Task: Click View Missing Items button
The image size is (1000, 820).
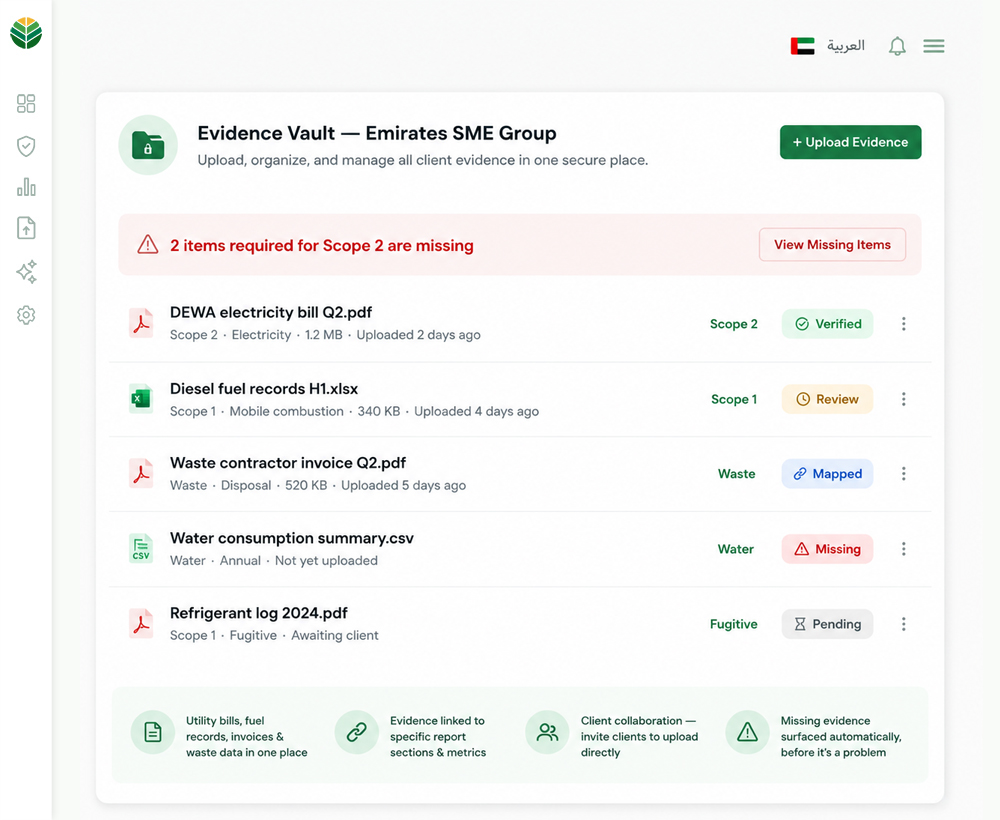Action: point(832,245)
